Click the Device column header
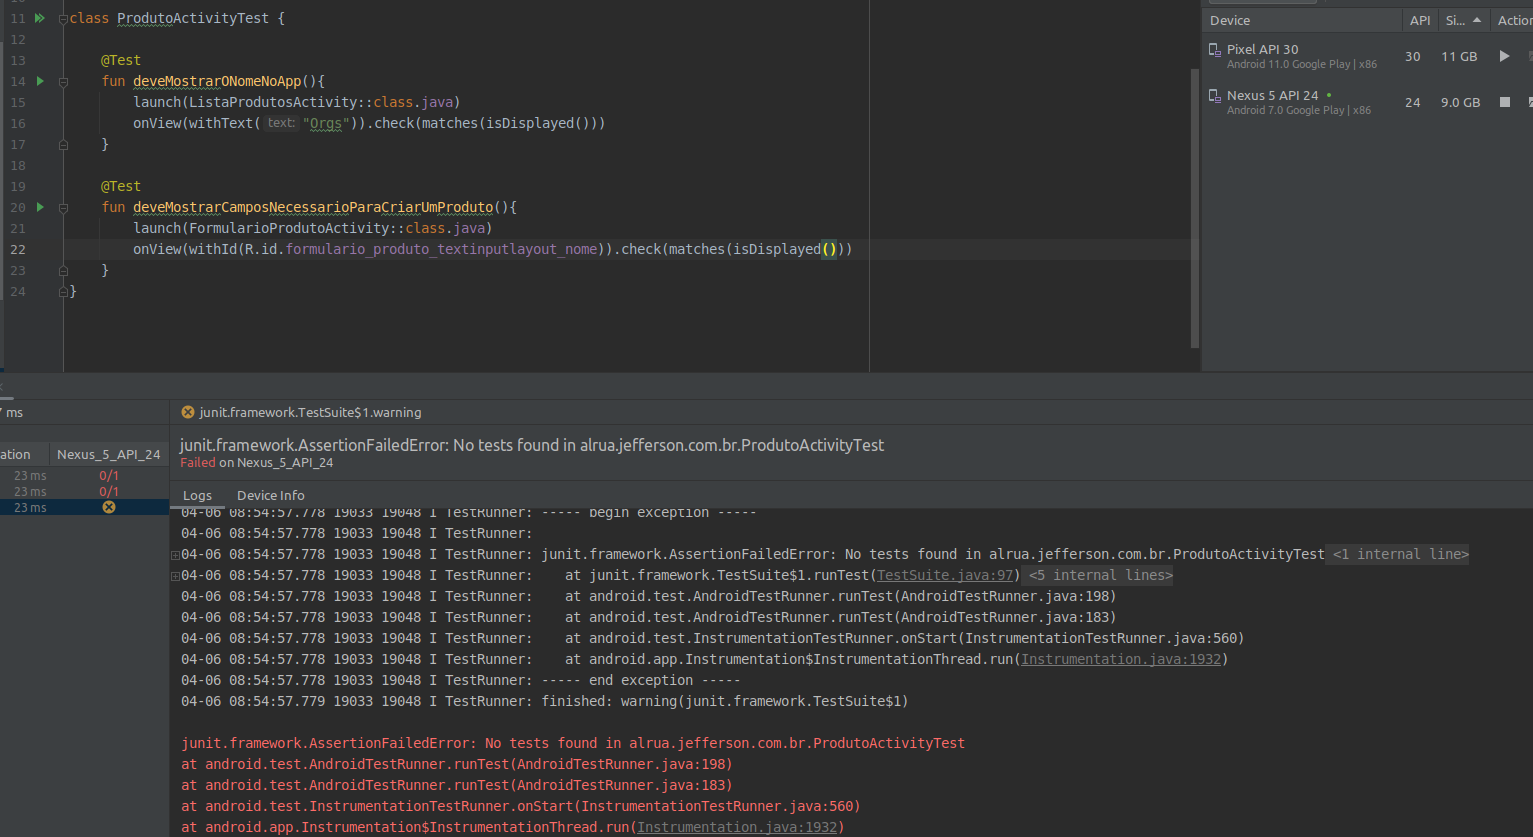1533x837 pixels. tap(1302, 20)
